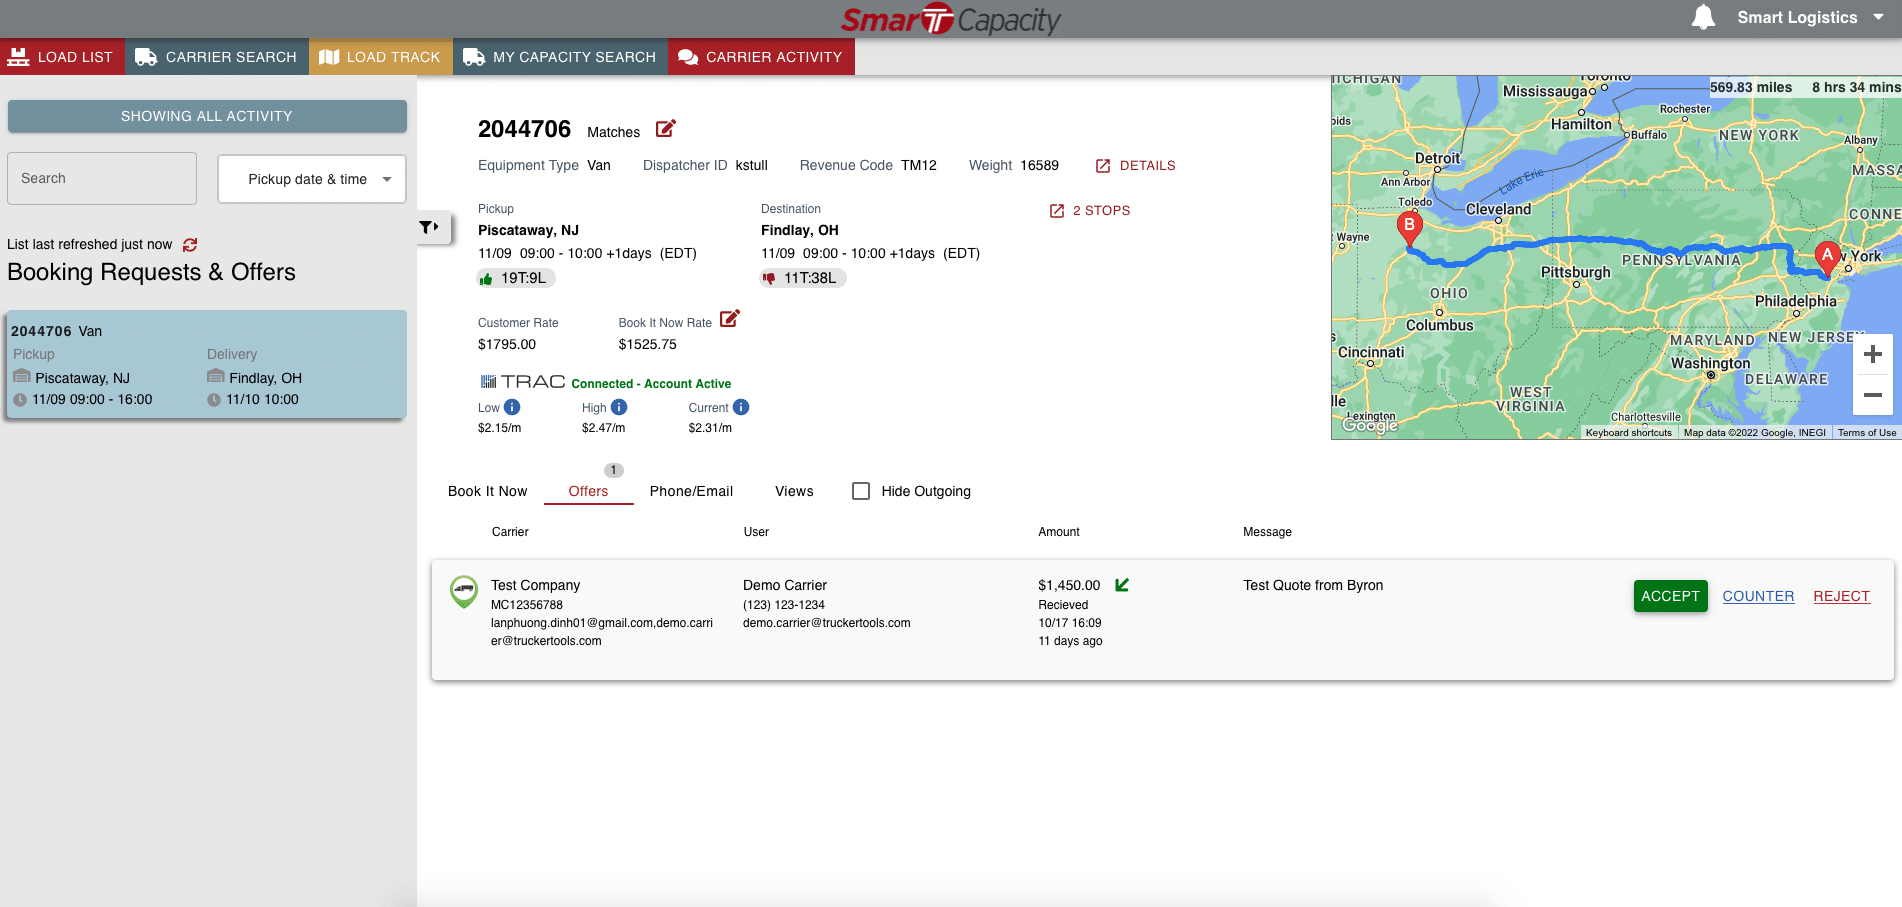Zoom out on the map
The height and width of the screenshot is (907, 1902).
coord(1873,395)
